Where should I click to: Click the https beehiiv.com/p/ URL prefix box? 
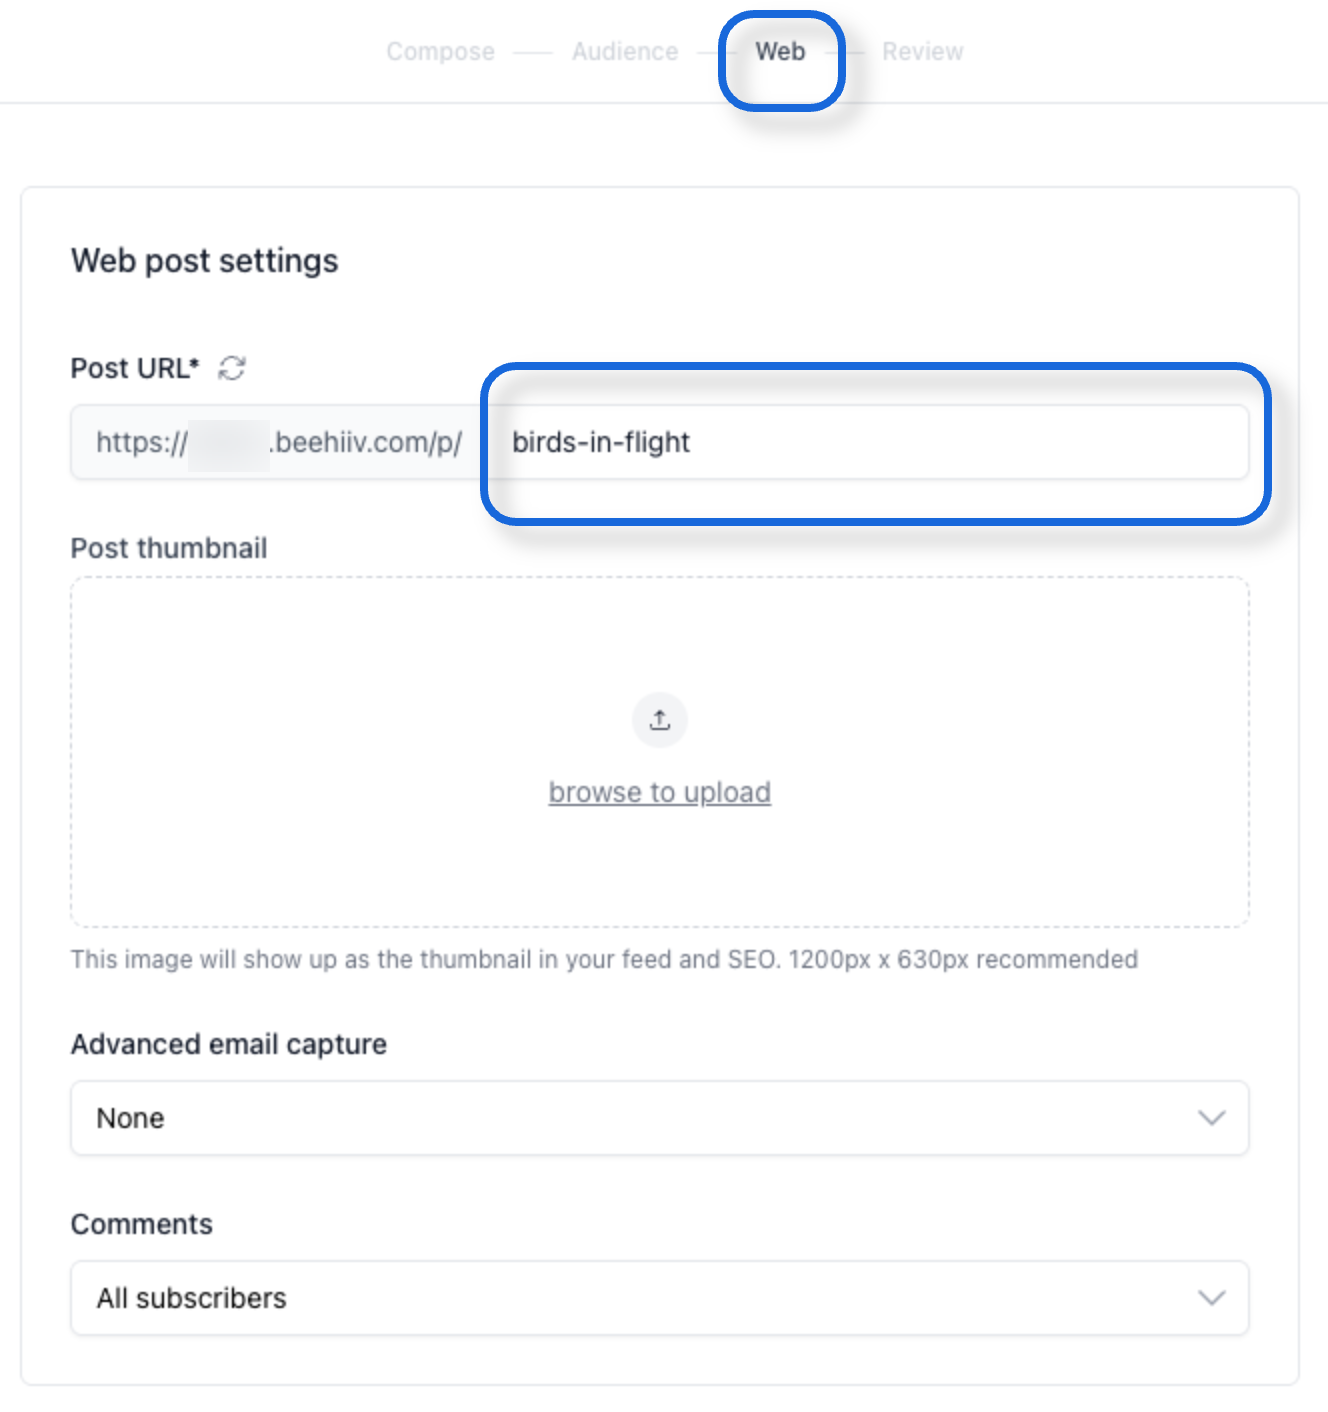(x=278, y=442)
